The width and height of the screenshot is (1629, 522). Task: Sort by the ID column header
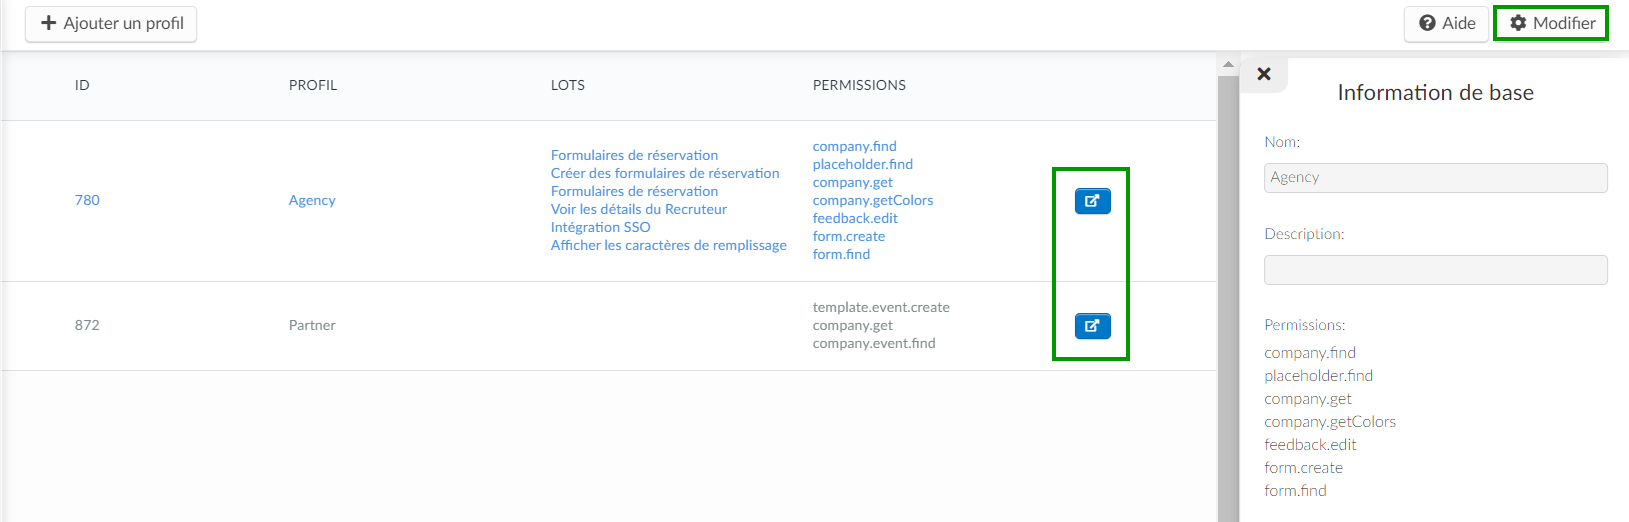[x=82, y=85]
